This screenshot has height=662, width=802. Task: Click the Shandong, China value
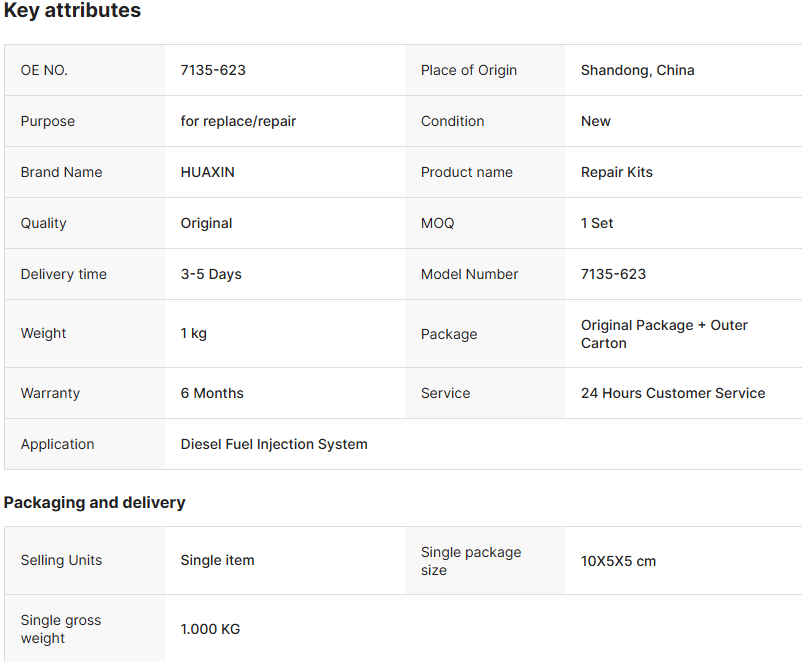(x=637, y=70)
